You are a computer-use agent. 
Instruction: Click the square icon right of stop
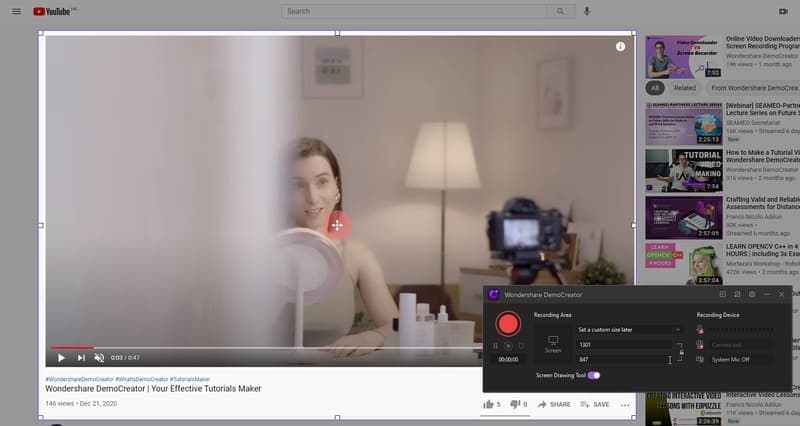[521, 345]
